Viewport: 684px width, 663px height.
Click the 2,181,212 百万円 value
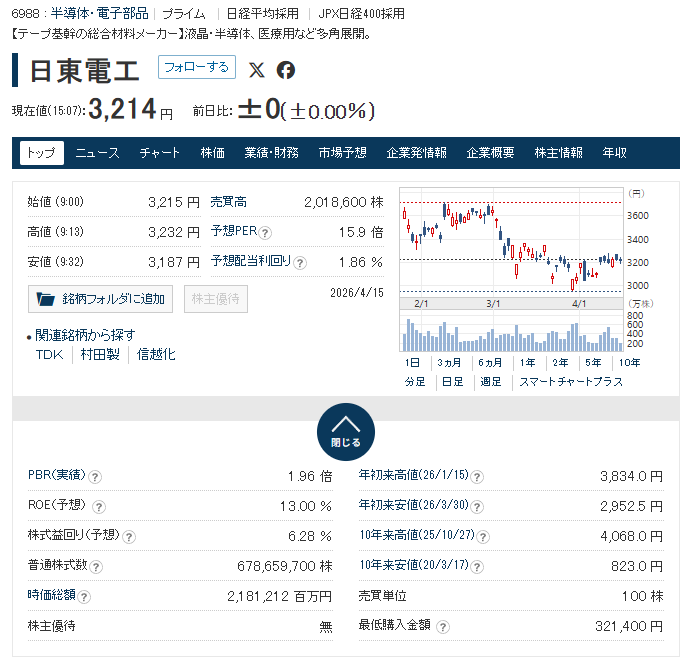[x=279, y=596]
